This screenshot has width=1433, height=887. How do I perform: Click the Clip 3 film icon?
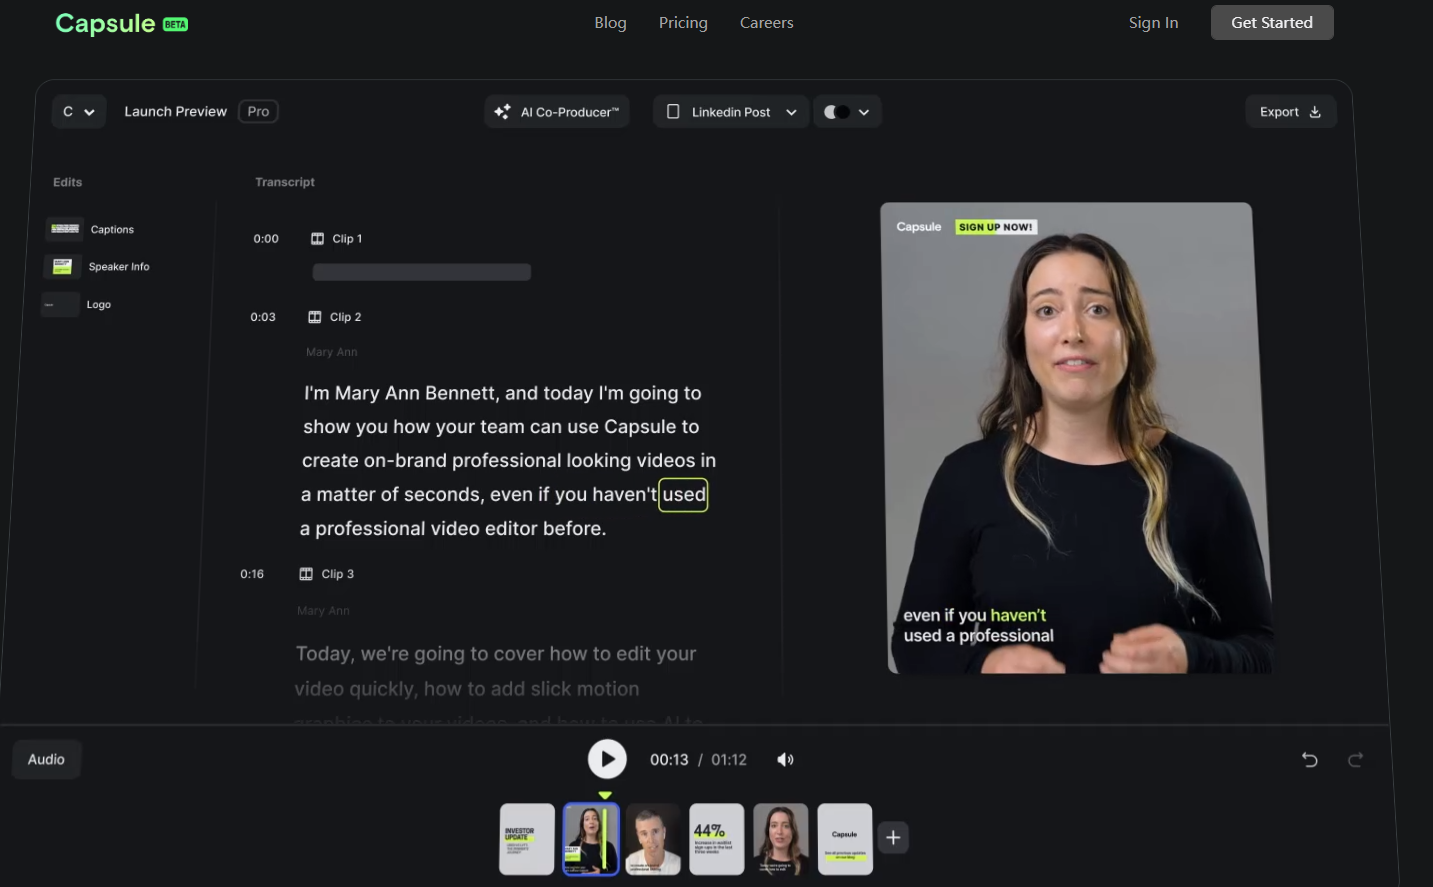tap(306, 574)
